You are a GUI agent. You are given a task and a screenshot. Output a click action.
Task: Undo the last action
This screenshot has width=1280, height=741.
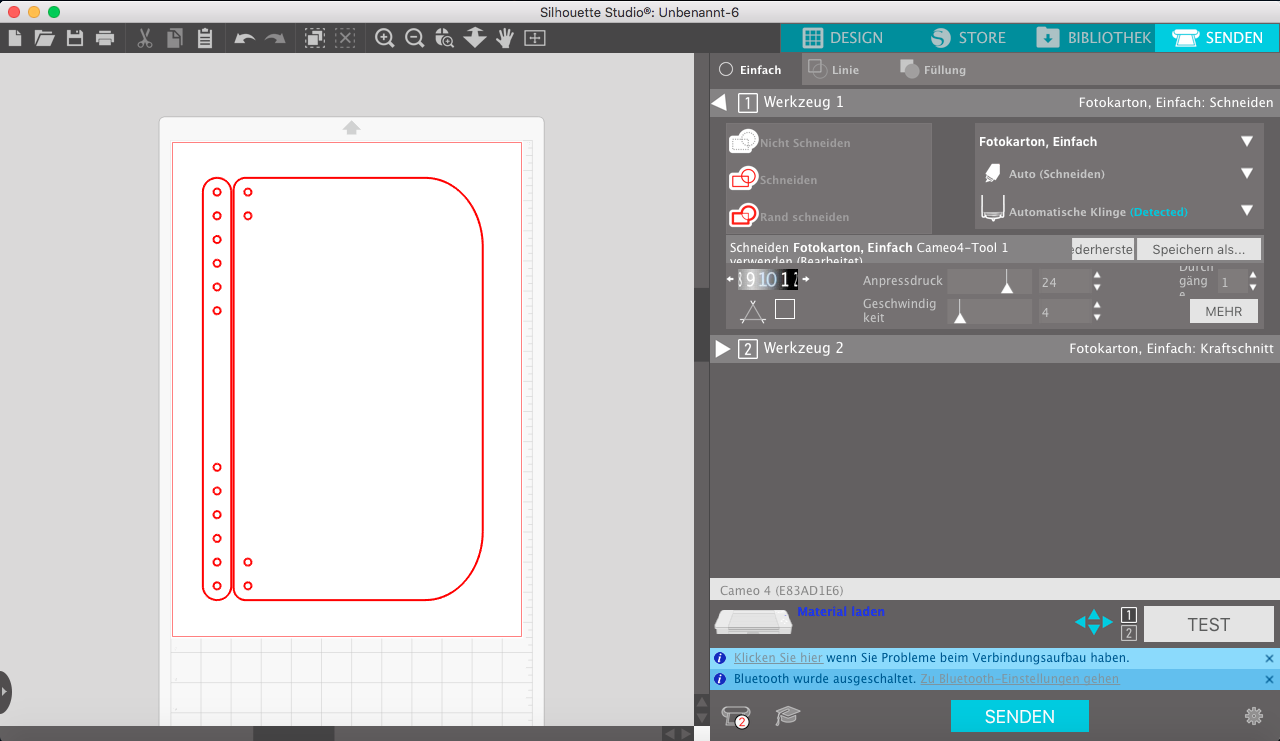245,39
